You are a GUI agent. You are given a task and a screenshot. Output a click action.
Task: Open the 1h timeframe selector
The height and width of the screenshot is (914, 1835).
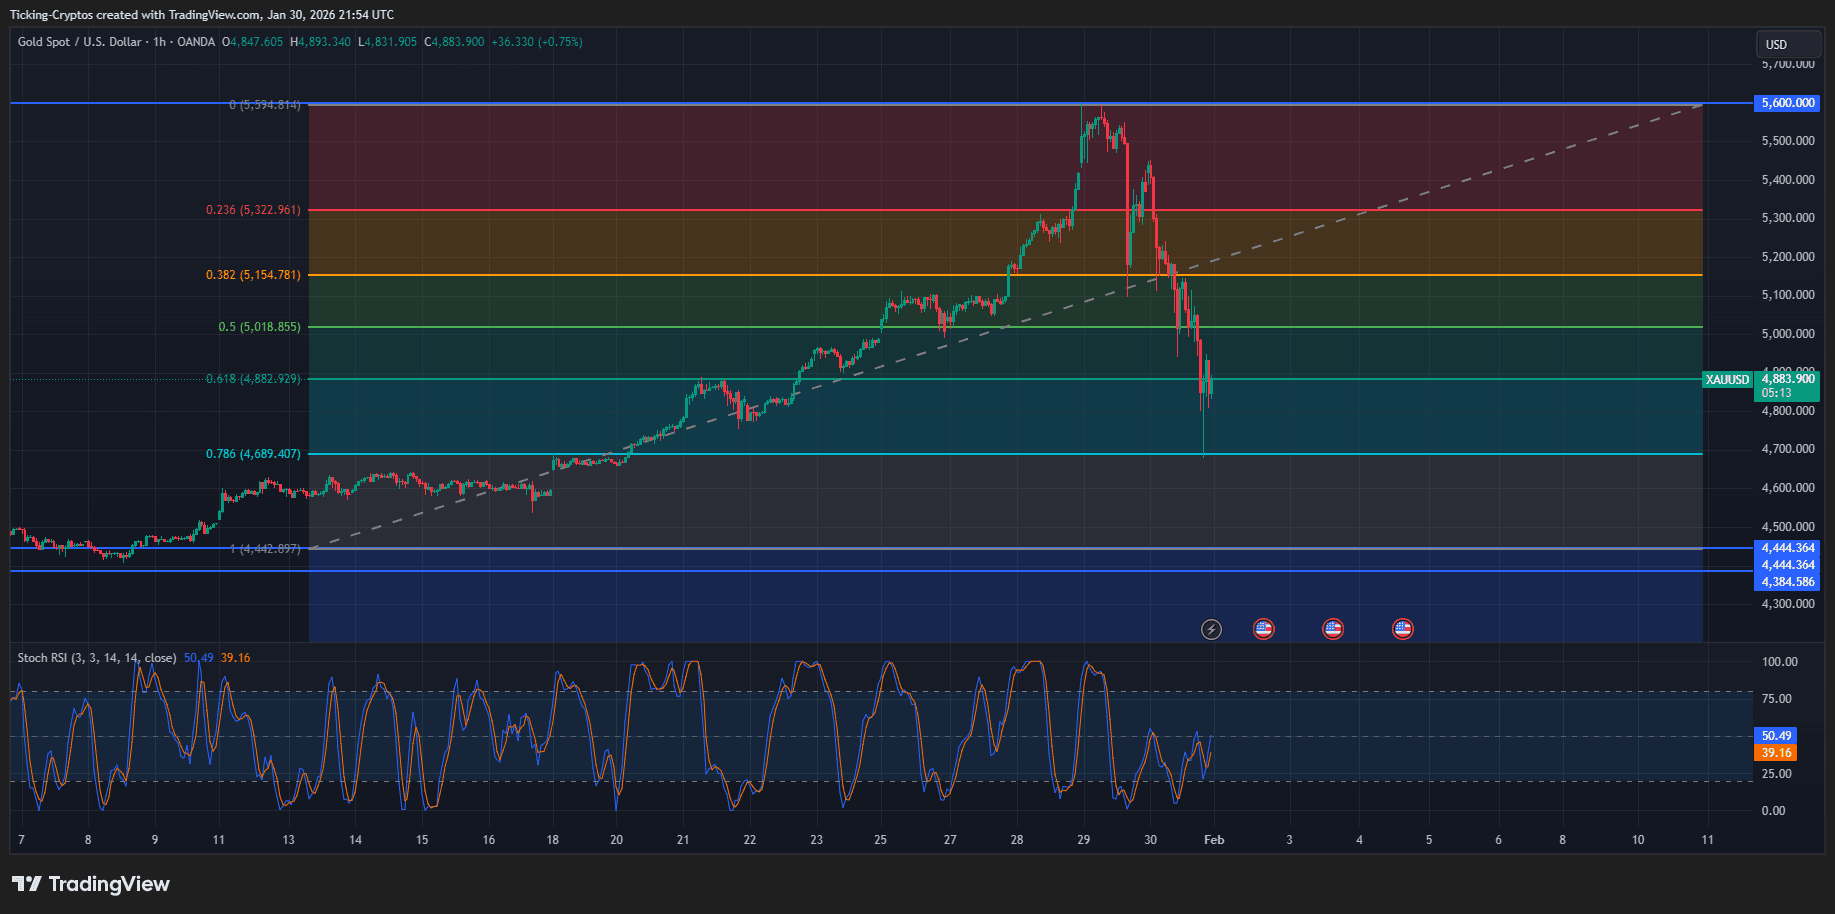[x=157, y=43]
